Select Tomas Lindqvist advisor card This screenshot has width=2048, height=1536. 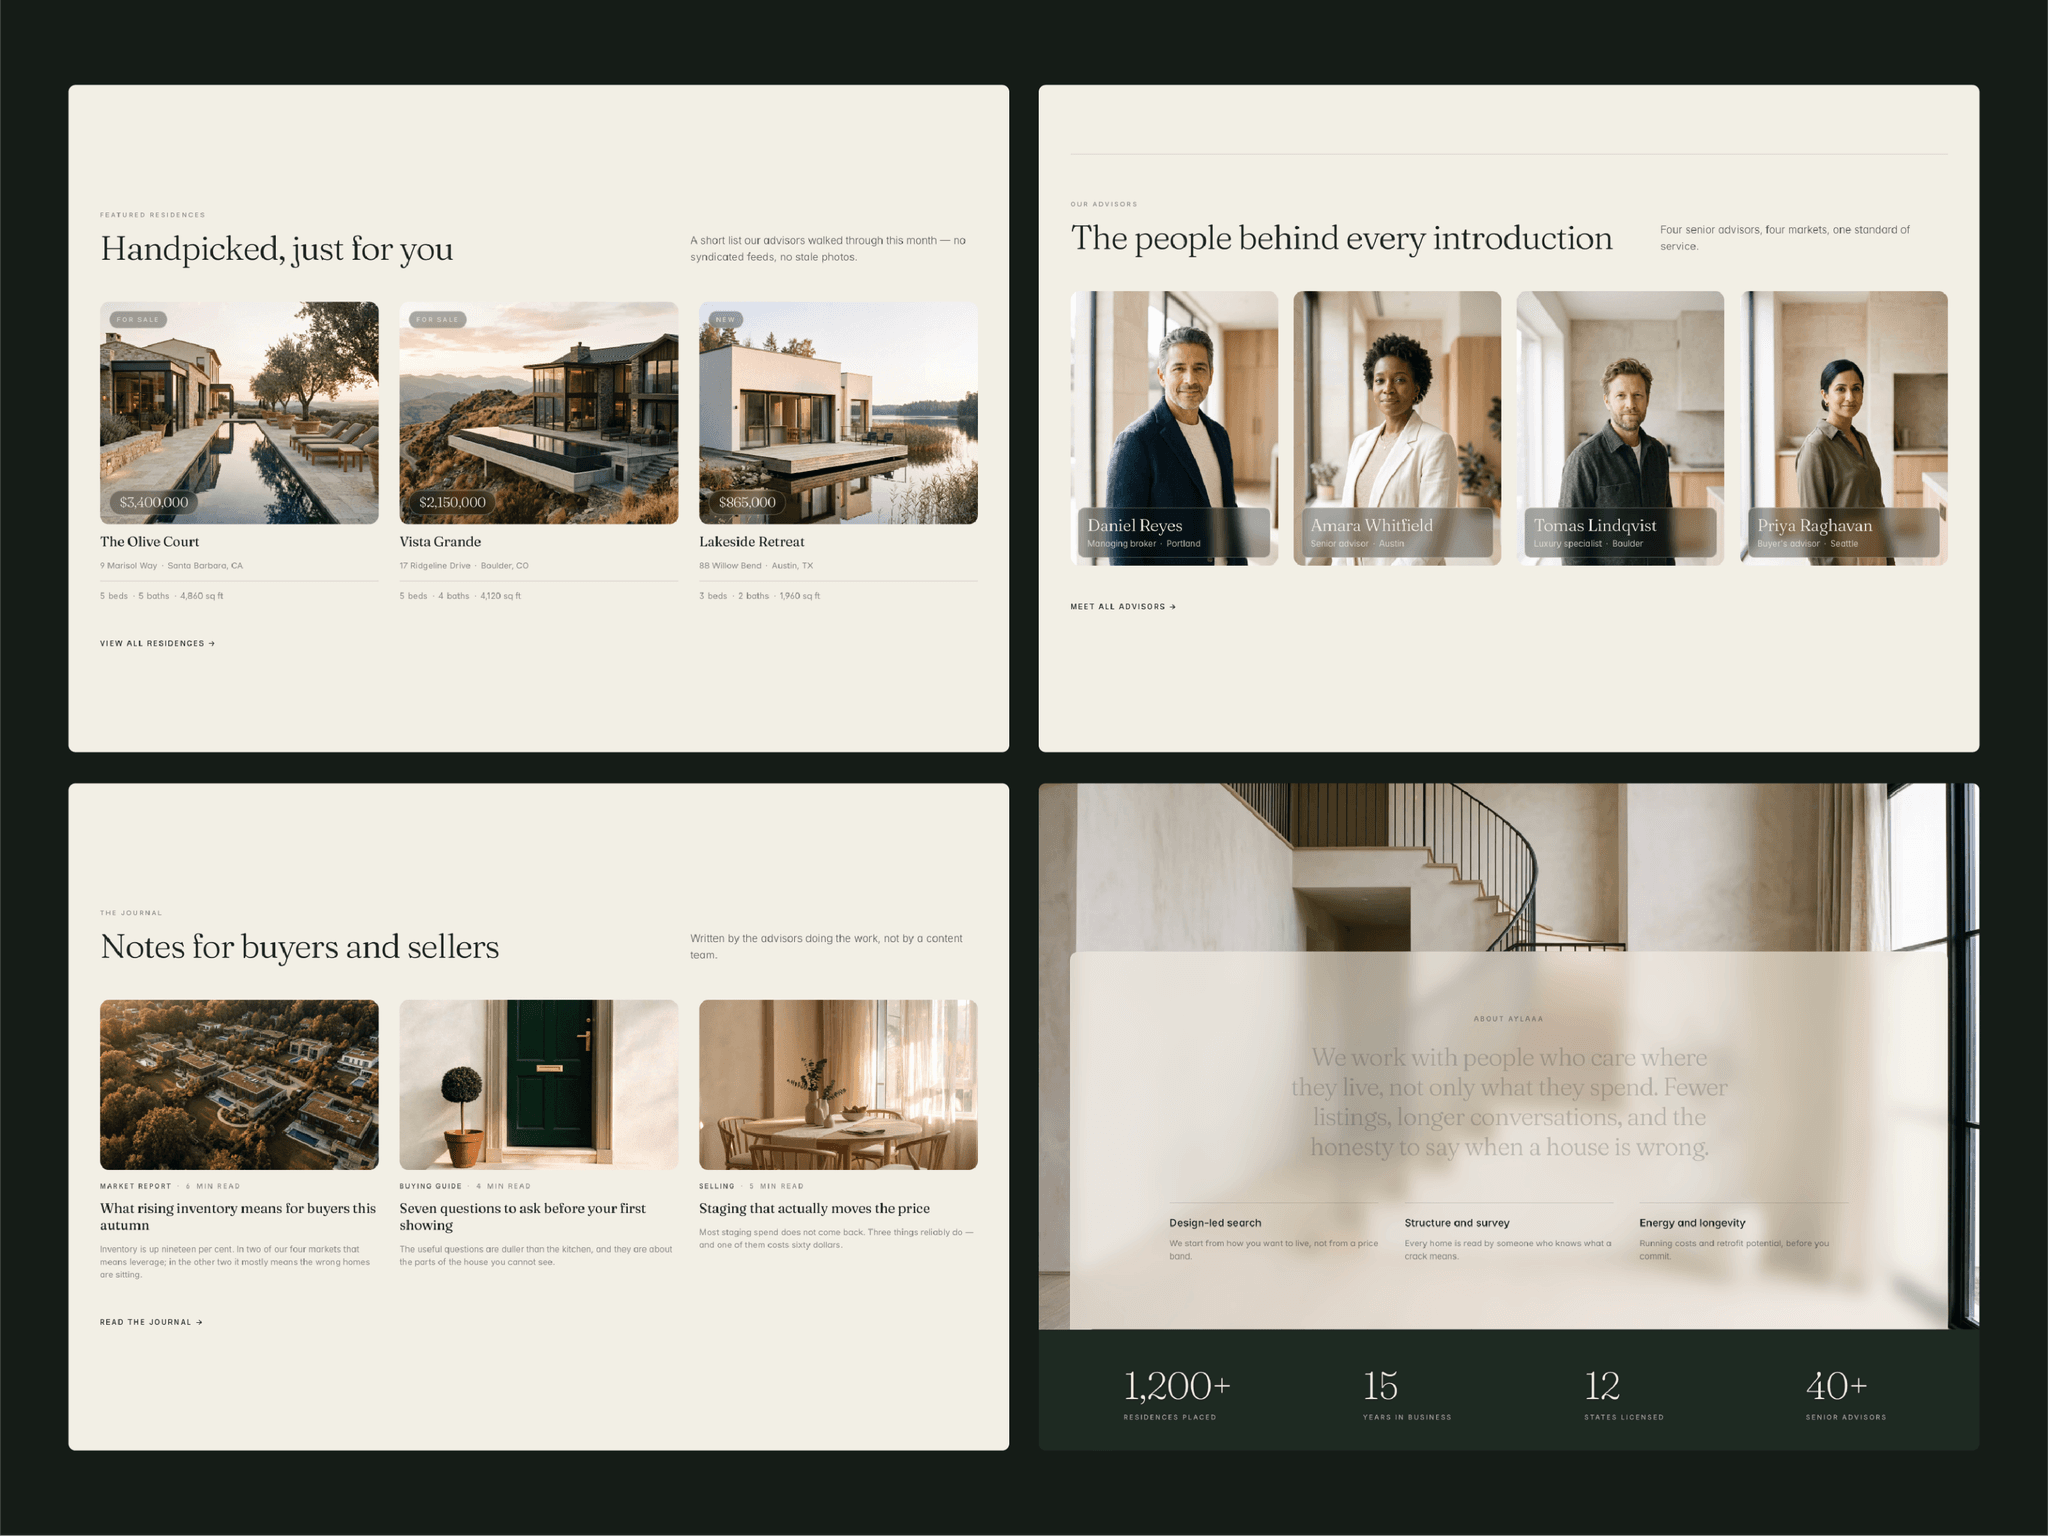pos(1620,428)
